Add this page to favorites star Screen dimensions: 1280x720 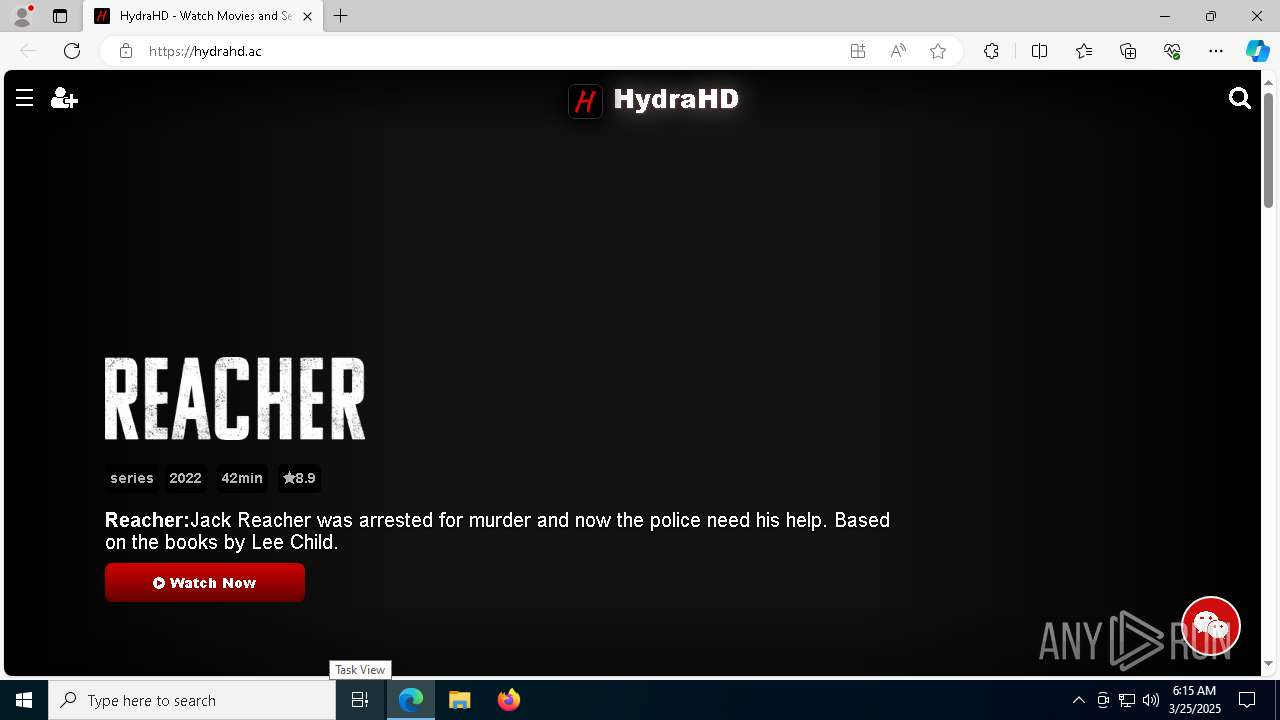pyautogui.click(x=938, y=51)
